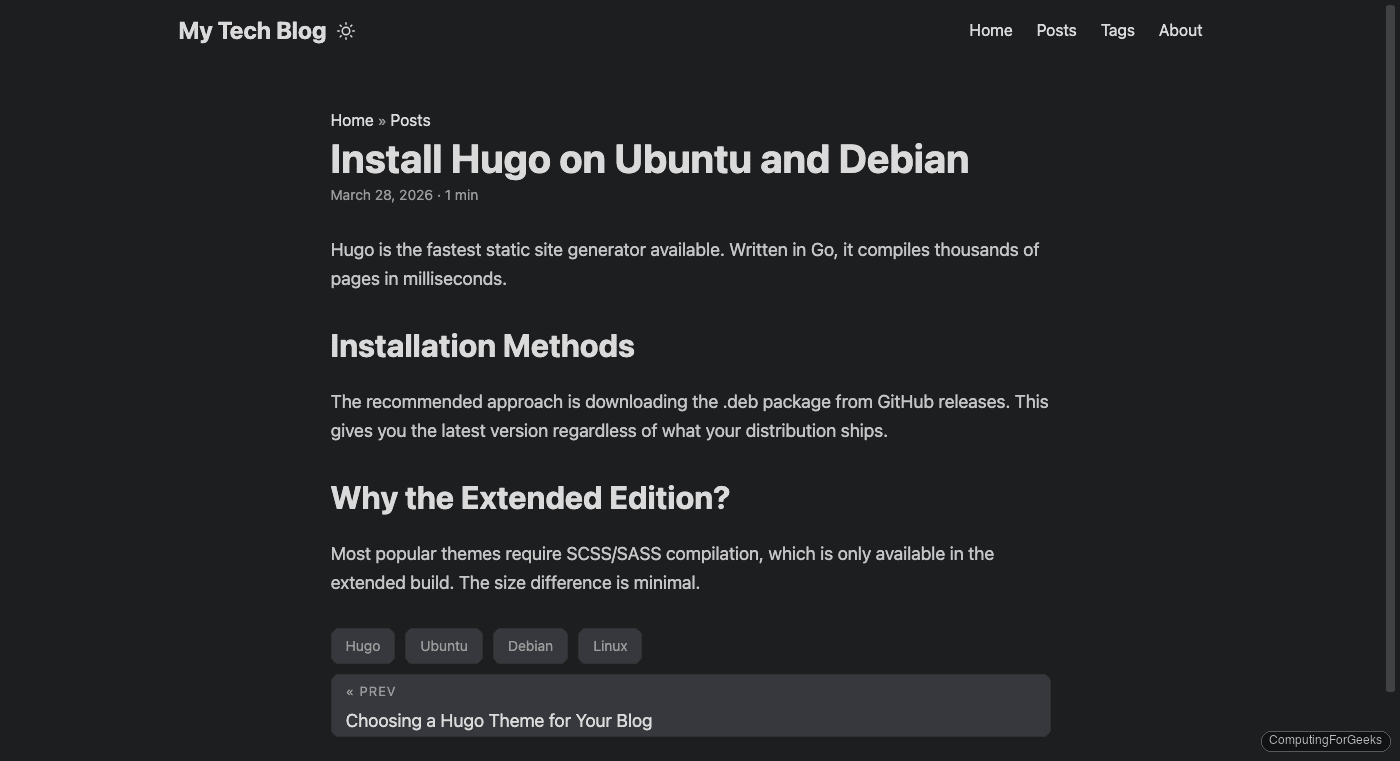Click the 'Installation Methods' heading
The height and width of the screenshot is (761, 1400).
coord(482,345)
